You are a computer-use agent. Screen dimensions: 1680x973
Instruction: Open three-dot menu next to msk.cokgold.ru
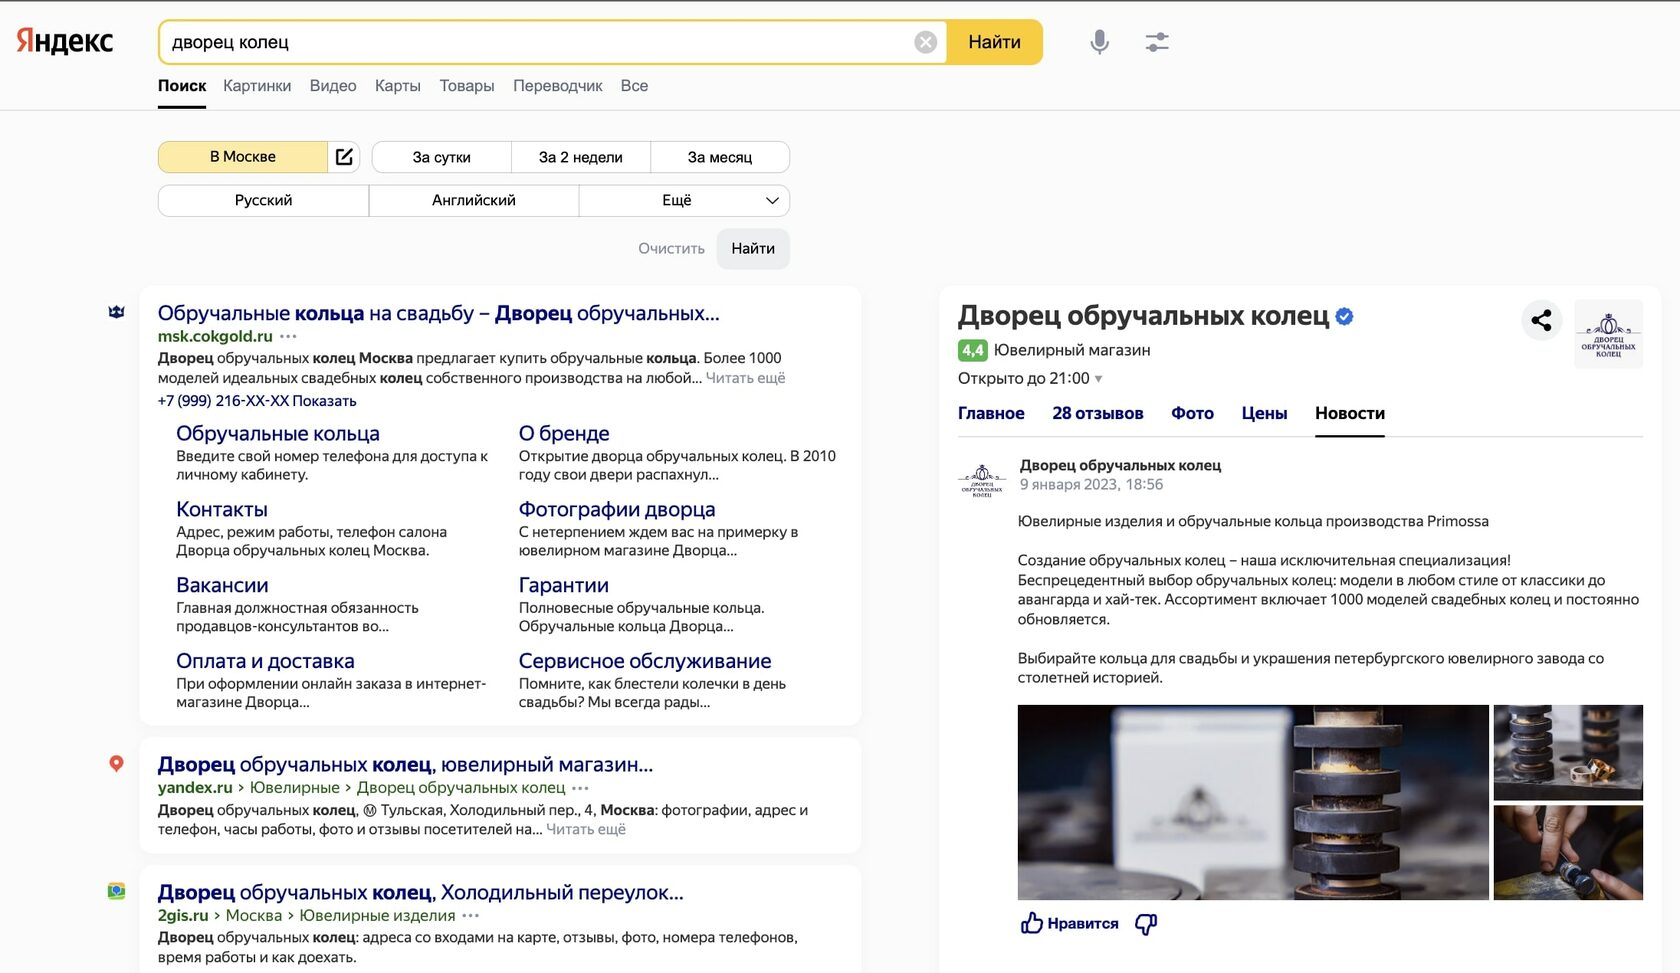click(288, 337)
